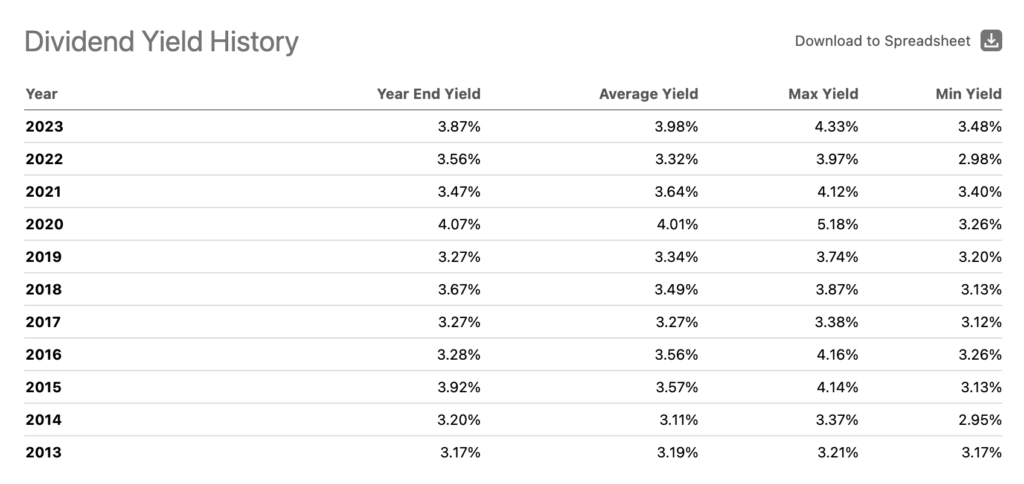Click 2018 average yield 3.49%
This screenshot has height=484, width=1024.
tap(676, 289)
